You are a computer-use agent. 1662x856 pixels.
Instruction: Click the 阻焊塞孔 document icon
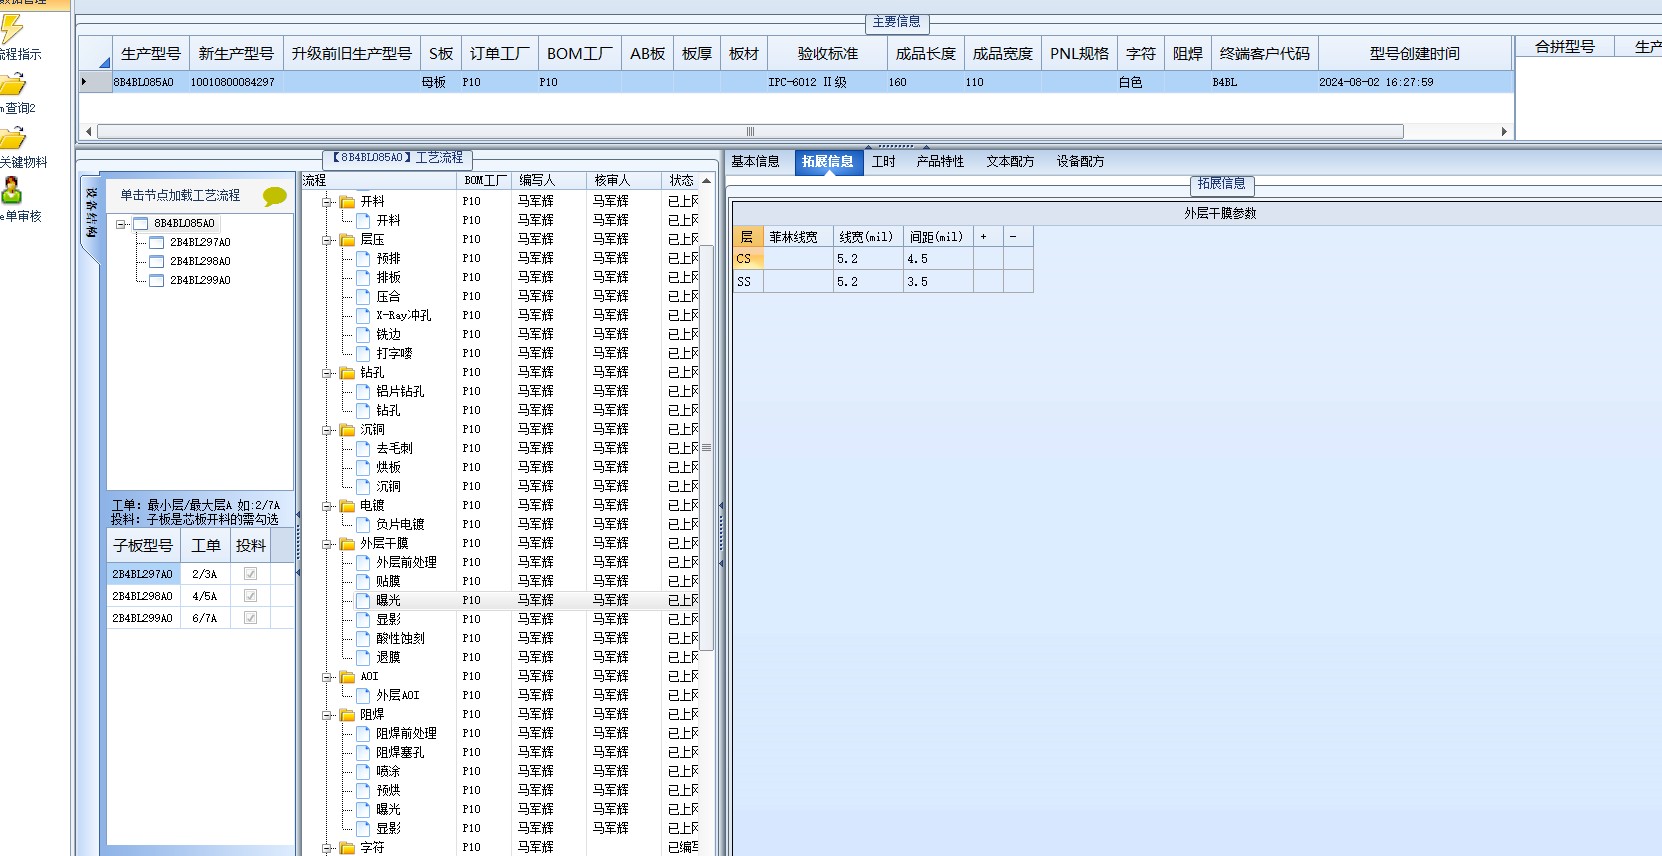(x=364, y=753)
